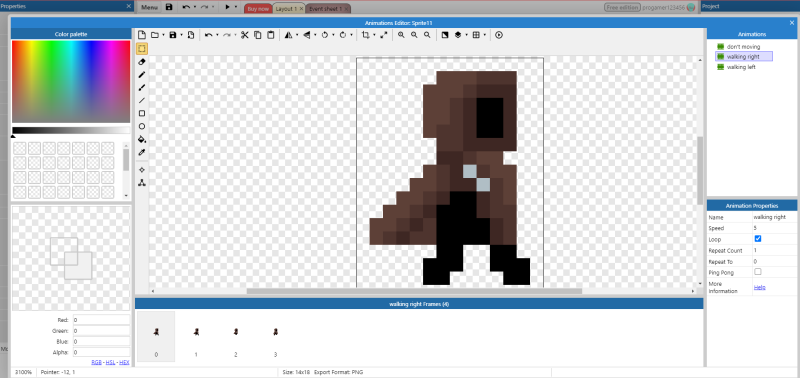The image size is (800, 378).
Task: Select the Ellipse drawing tool
Action: 142,127
